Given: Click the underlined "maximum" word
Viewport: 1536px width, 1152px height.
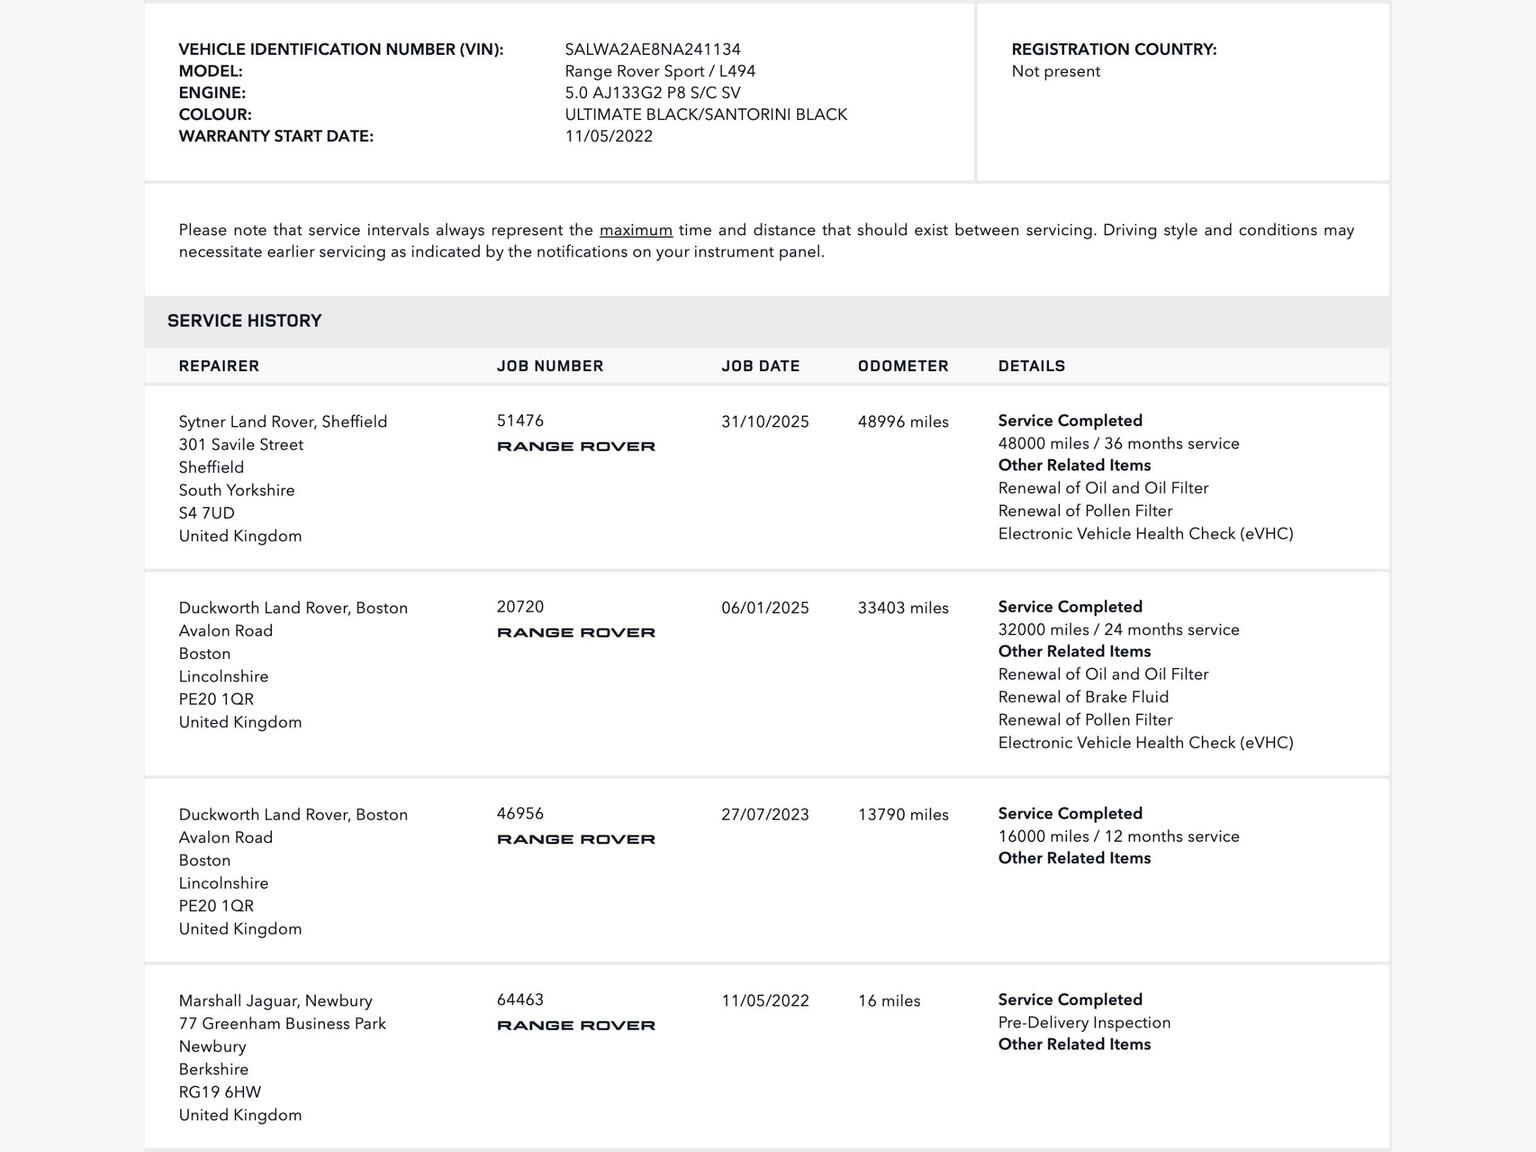Looking at the screenshot, I should point(636,230).
